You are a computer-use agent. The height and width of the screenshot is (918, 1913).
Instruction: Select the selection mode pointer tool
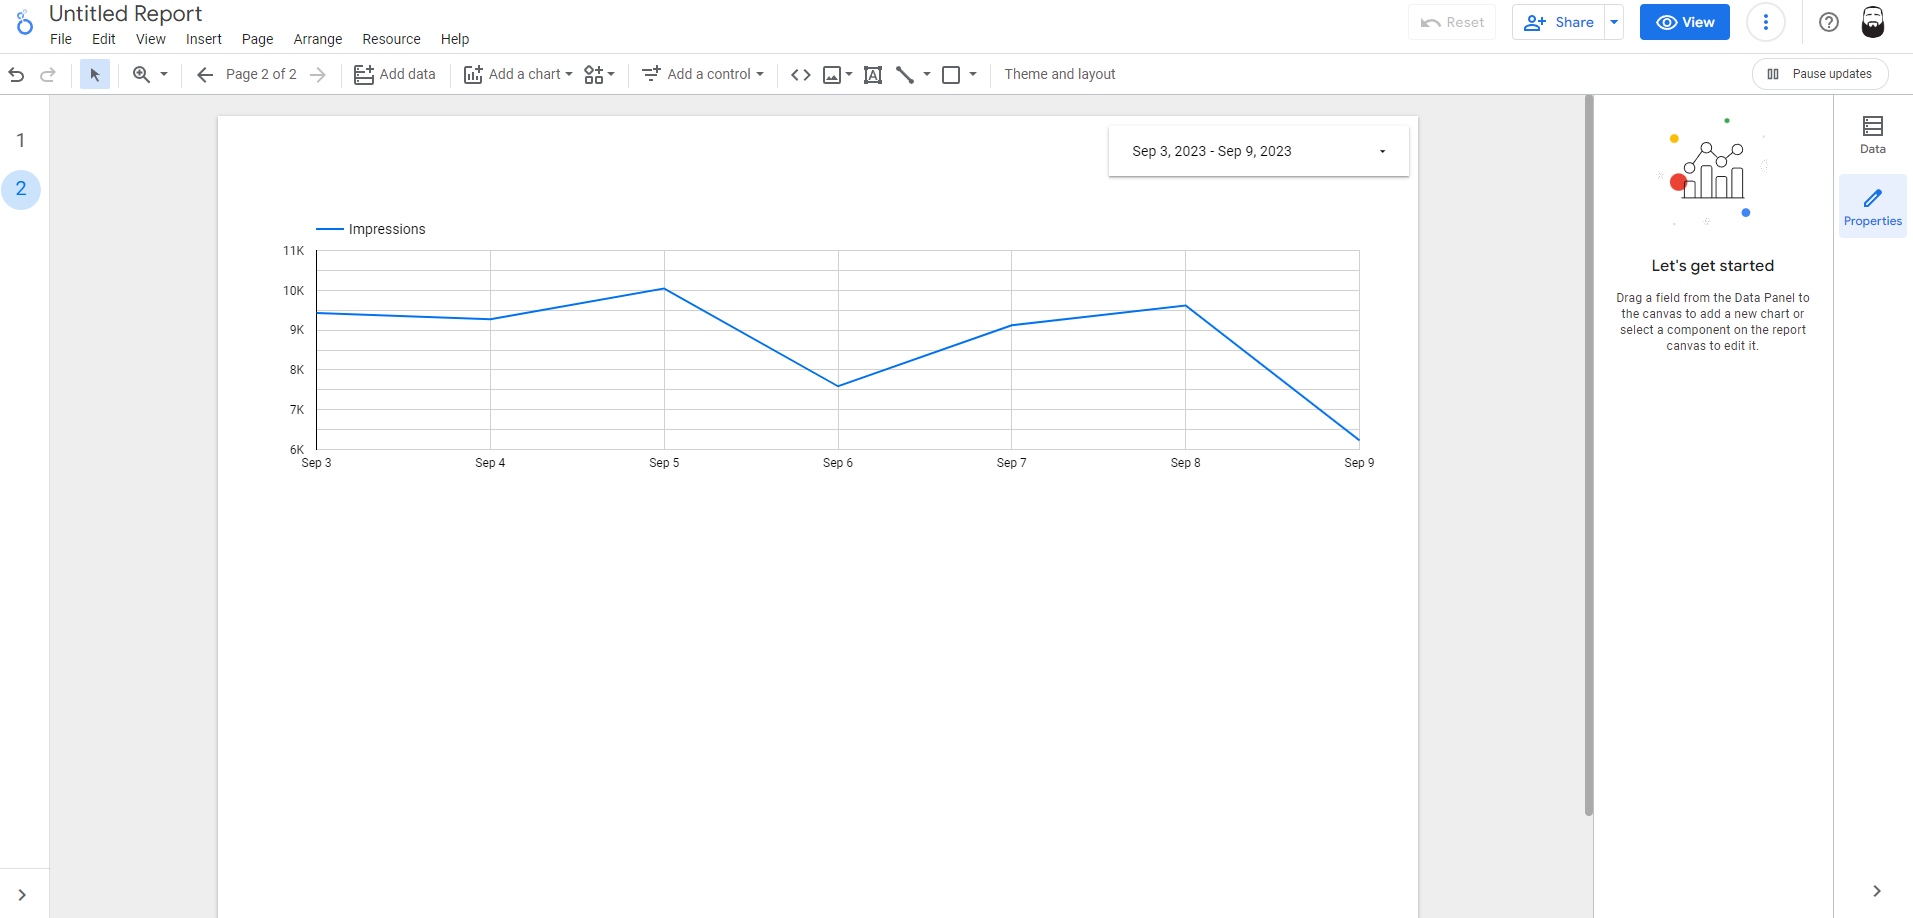click(x=95, y=75)
